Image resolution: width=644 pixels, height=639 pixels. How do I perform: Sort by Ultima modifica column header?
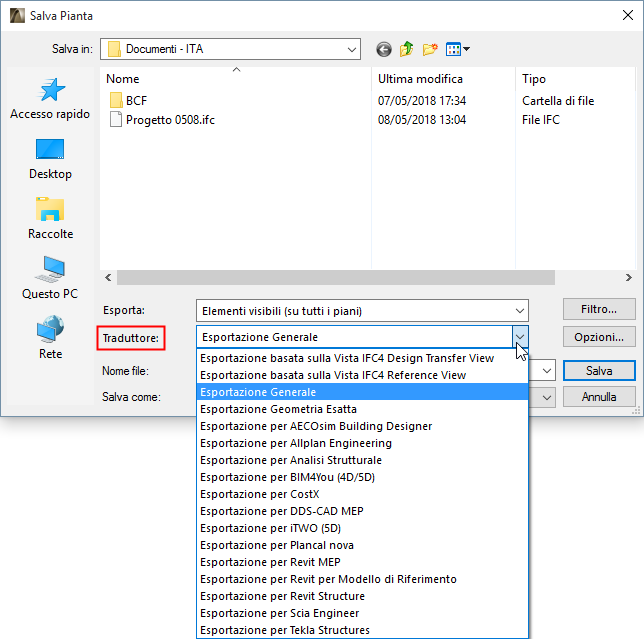click(443, 79)
